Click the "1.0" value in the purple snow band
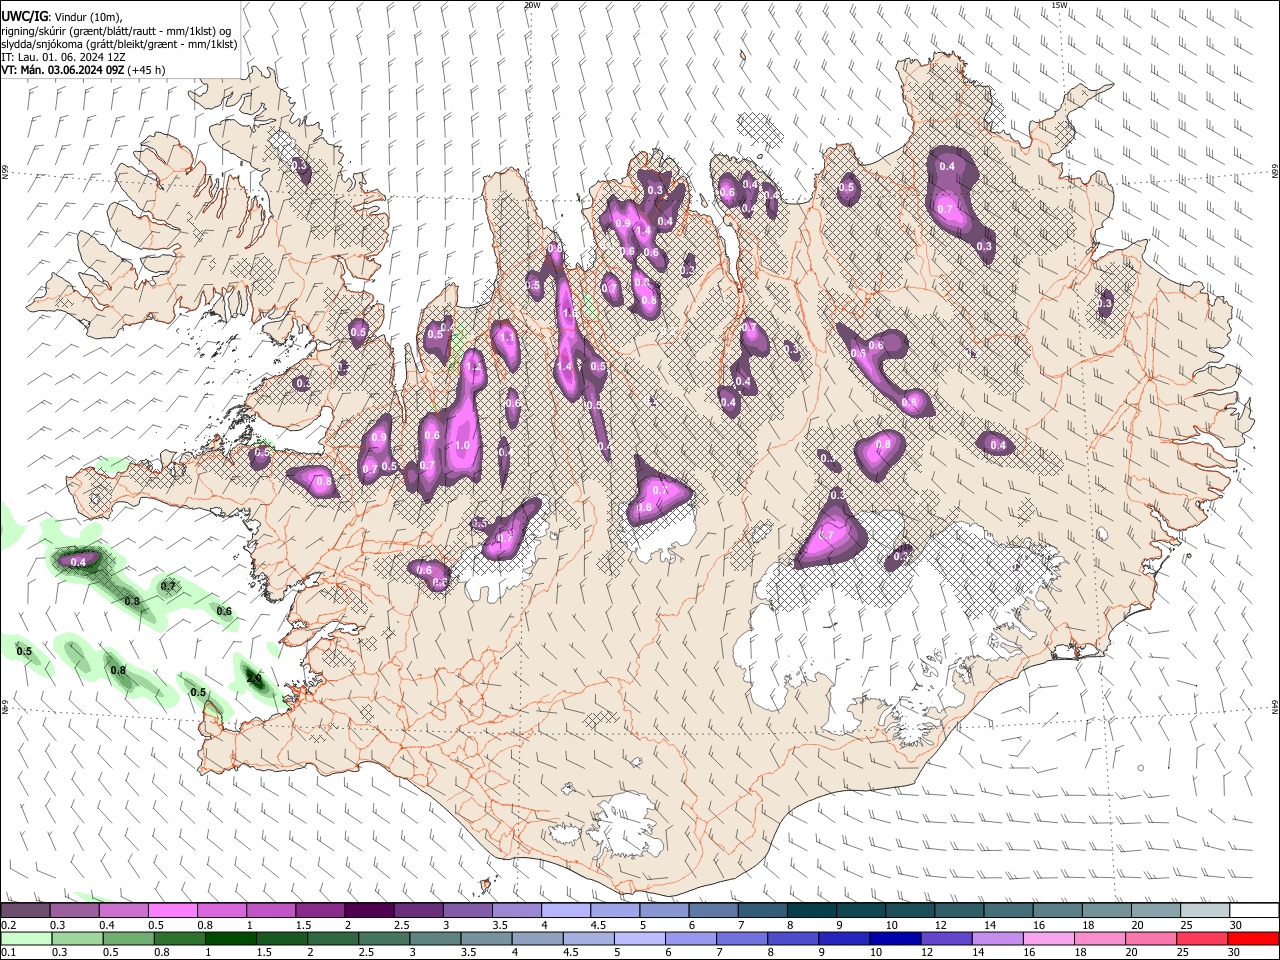 (x=462, y=446)
